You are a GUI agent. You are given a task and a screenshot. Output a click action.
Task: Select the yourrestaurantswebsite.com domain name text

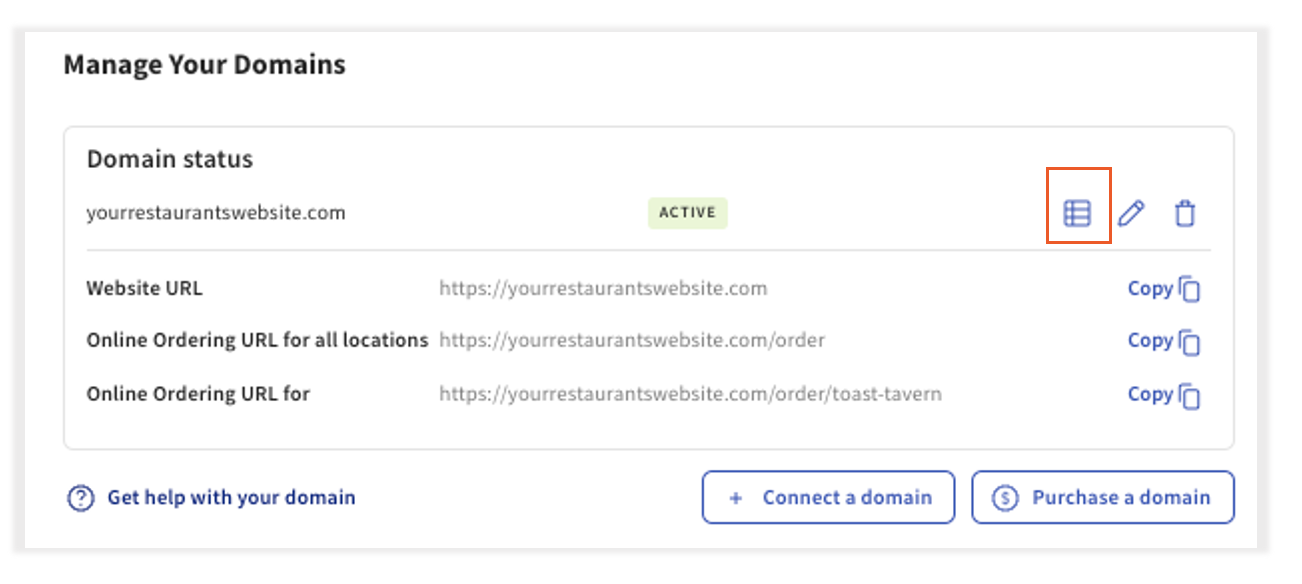point(215,212)
